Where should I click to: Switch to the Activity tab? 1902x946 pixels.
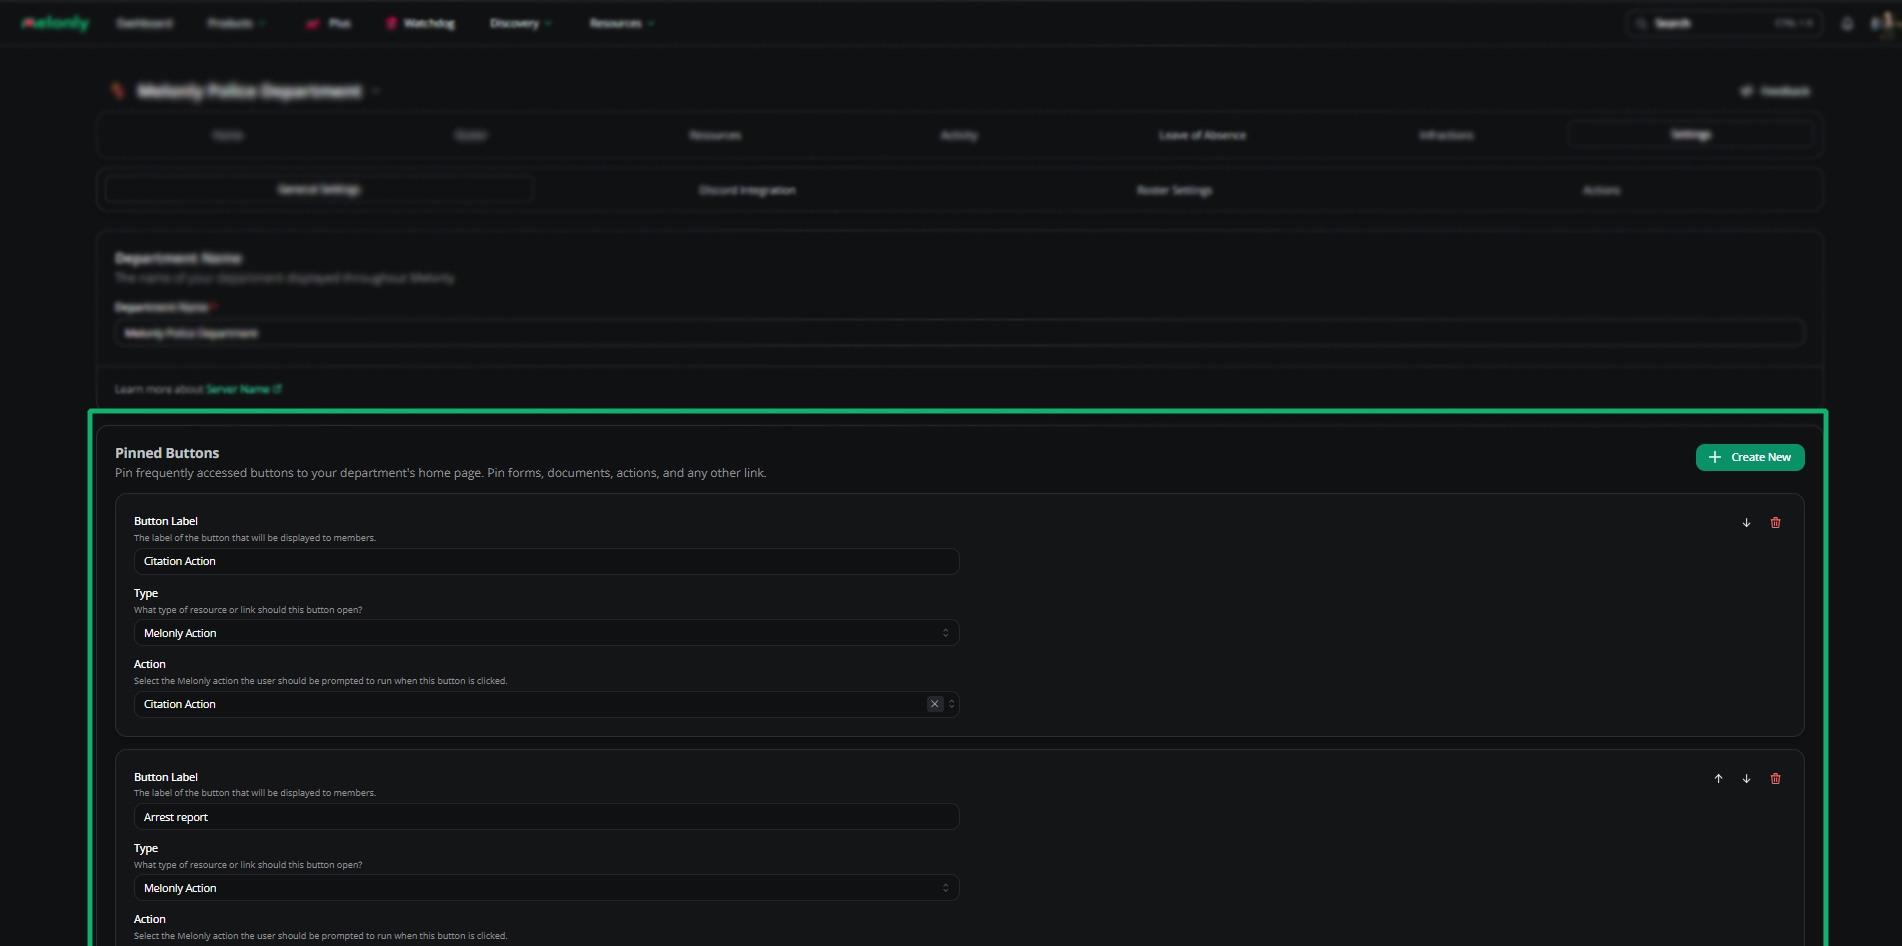pos(959,135)
